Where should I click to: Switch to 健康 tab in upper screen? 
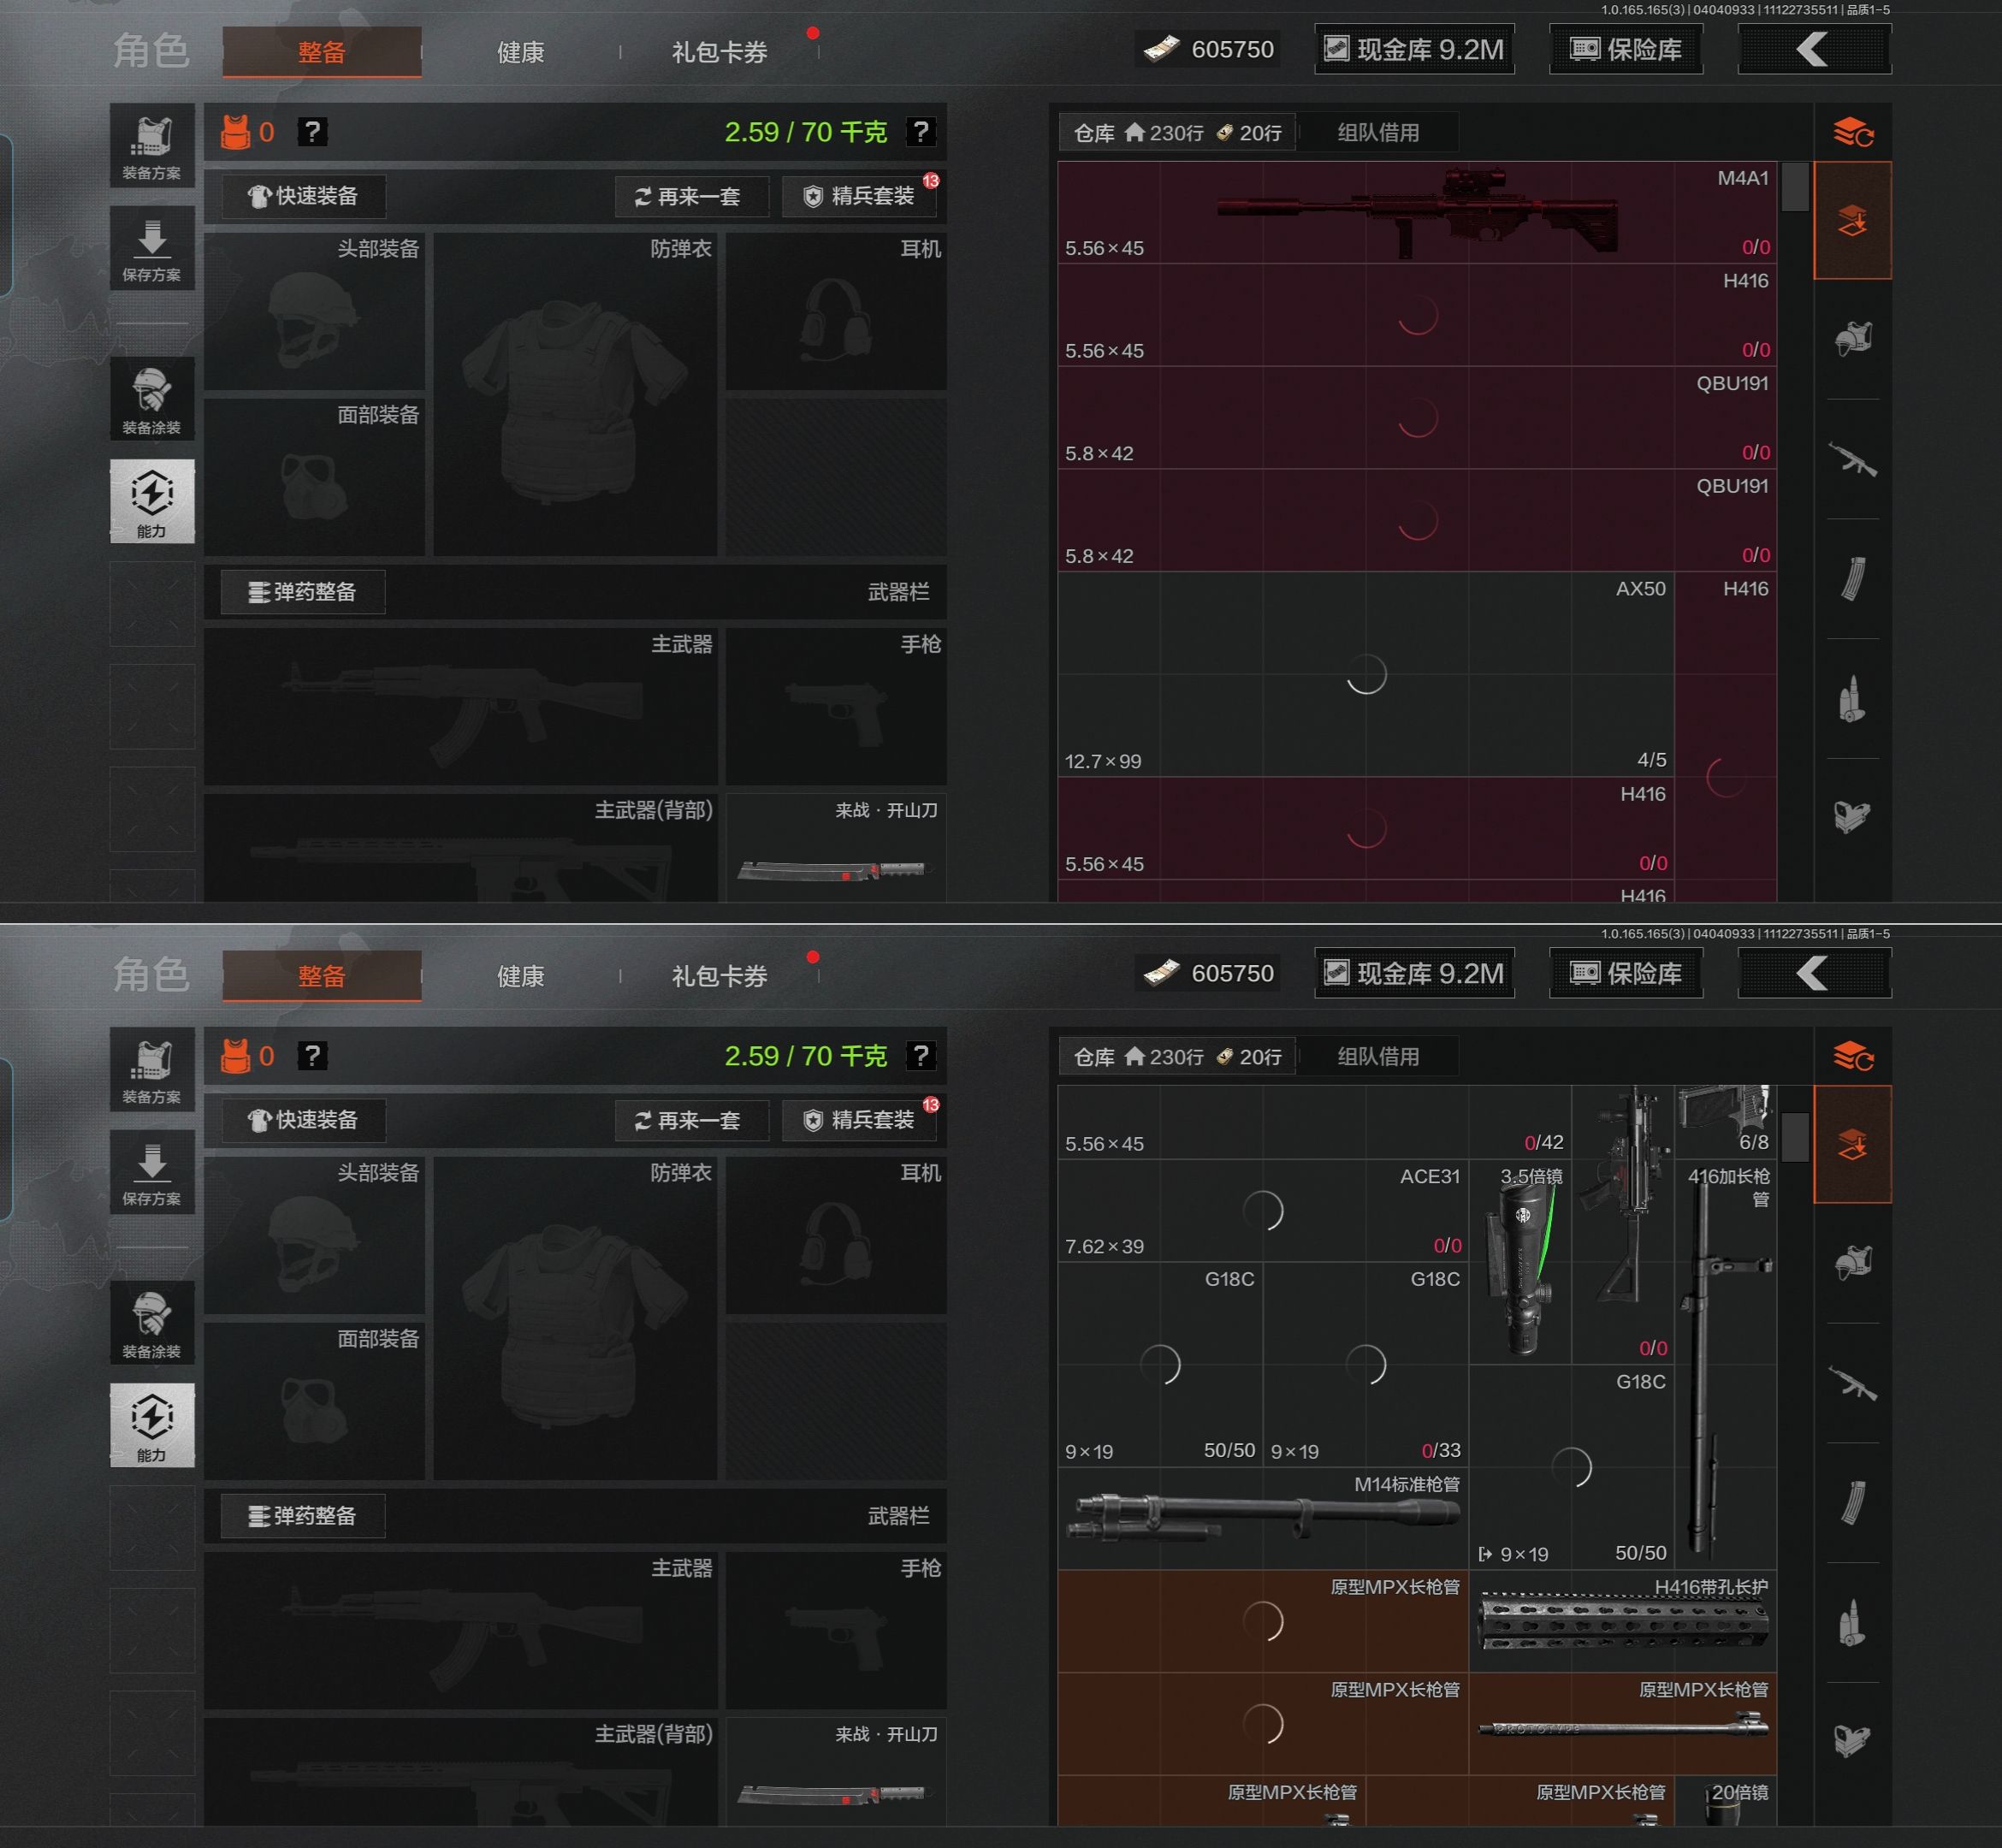click(520, 52)
